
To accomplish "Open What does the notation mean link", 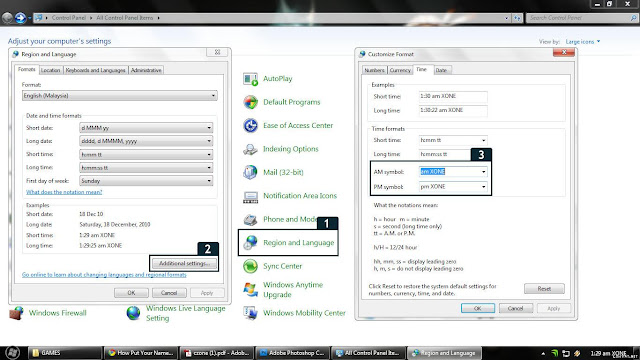I will pos(64,192).
